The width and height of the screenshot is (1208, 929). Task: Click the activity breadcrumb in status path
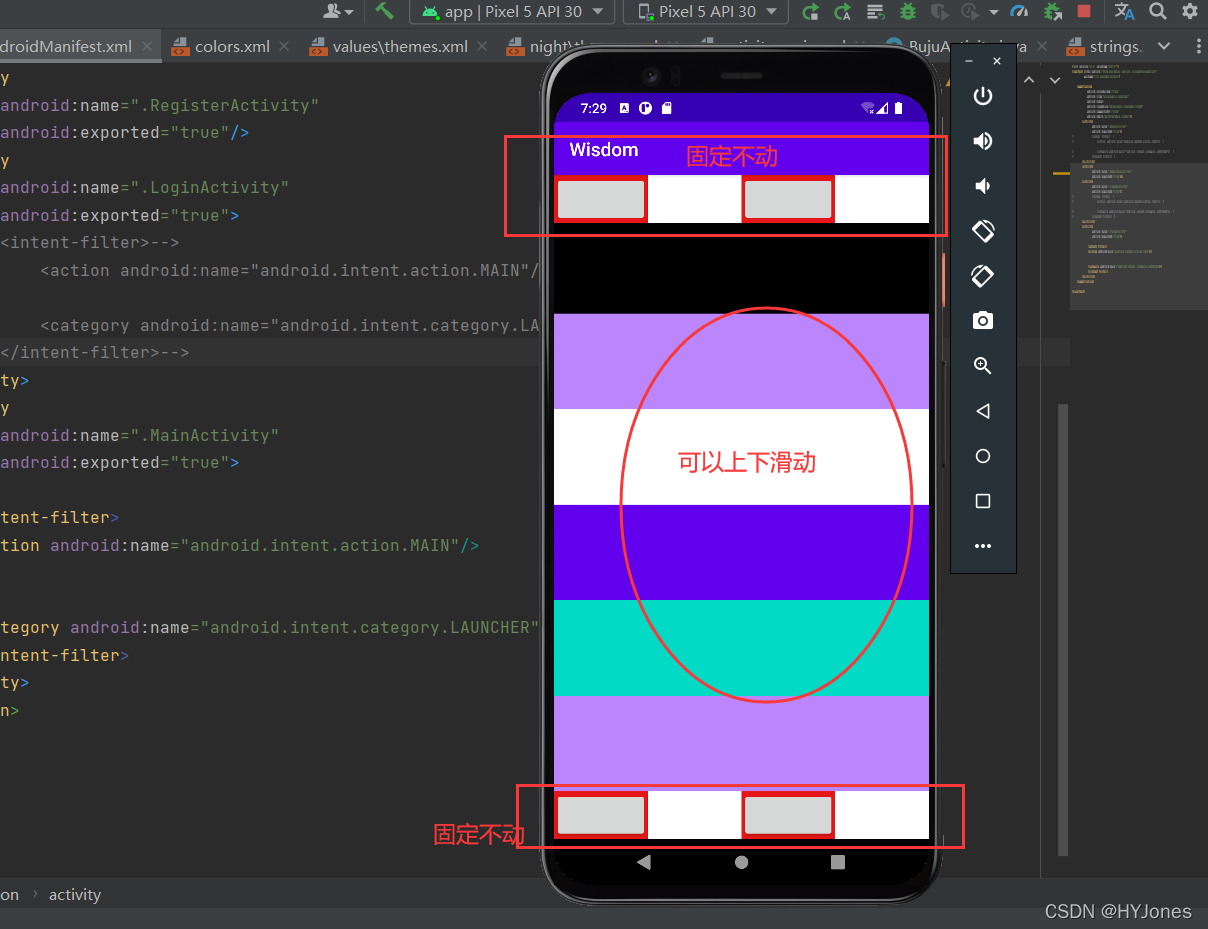75,895
